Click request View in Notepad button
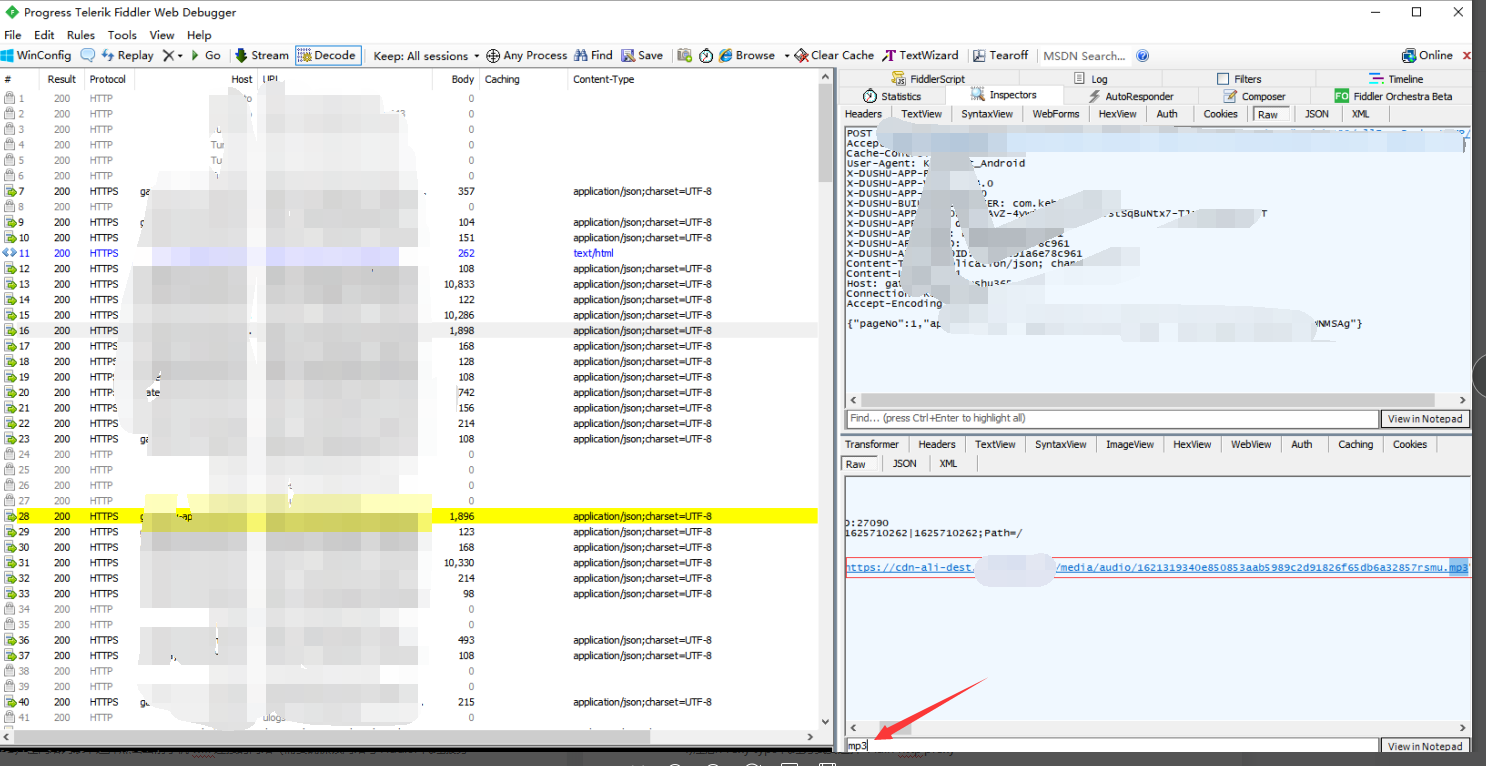The height and width of the screenshot is (766, 1486). coord(1424,419)
